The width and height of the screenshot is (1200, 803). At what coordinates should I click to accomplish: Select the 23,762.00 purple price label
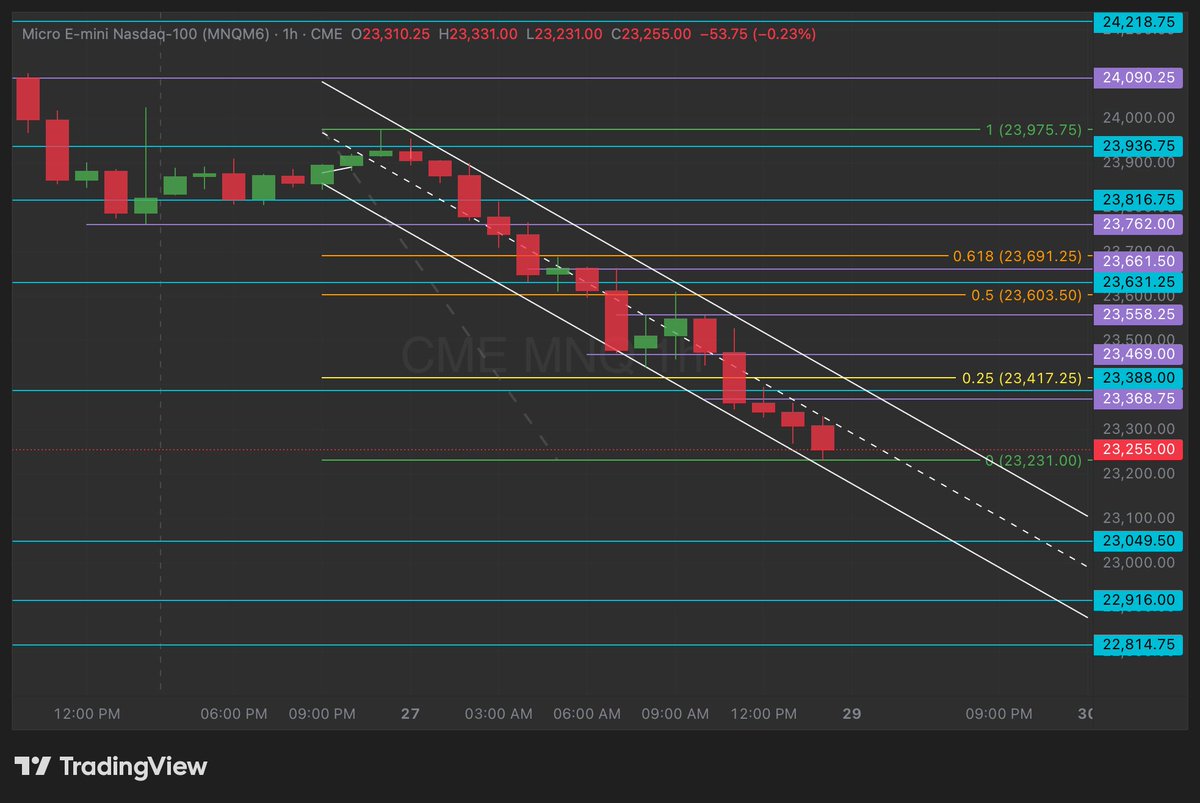pyautogui.click(x=1138, y=224)
